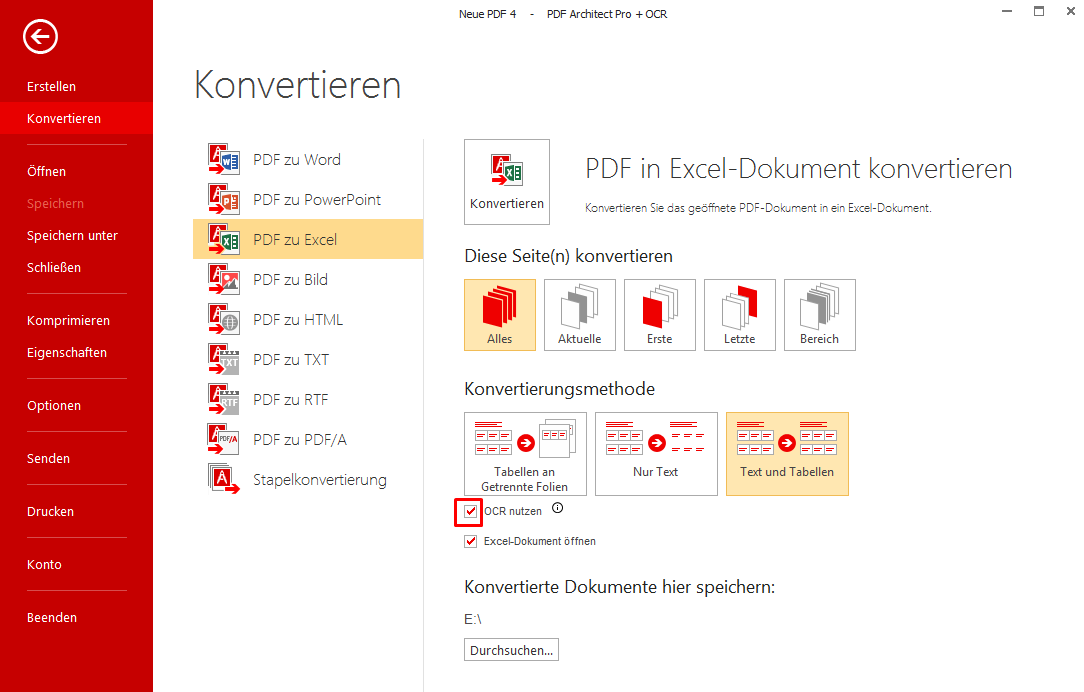
Task: Select the PDF zu Excel conversion option
Action: point(308,240)
